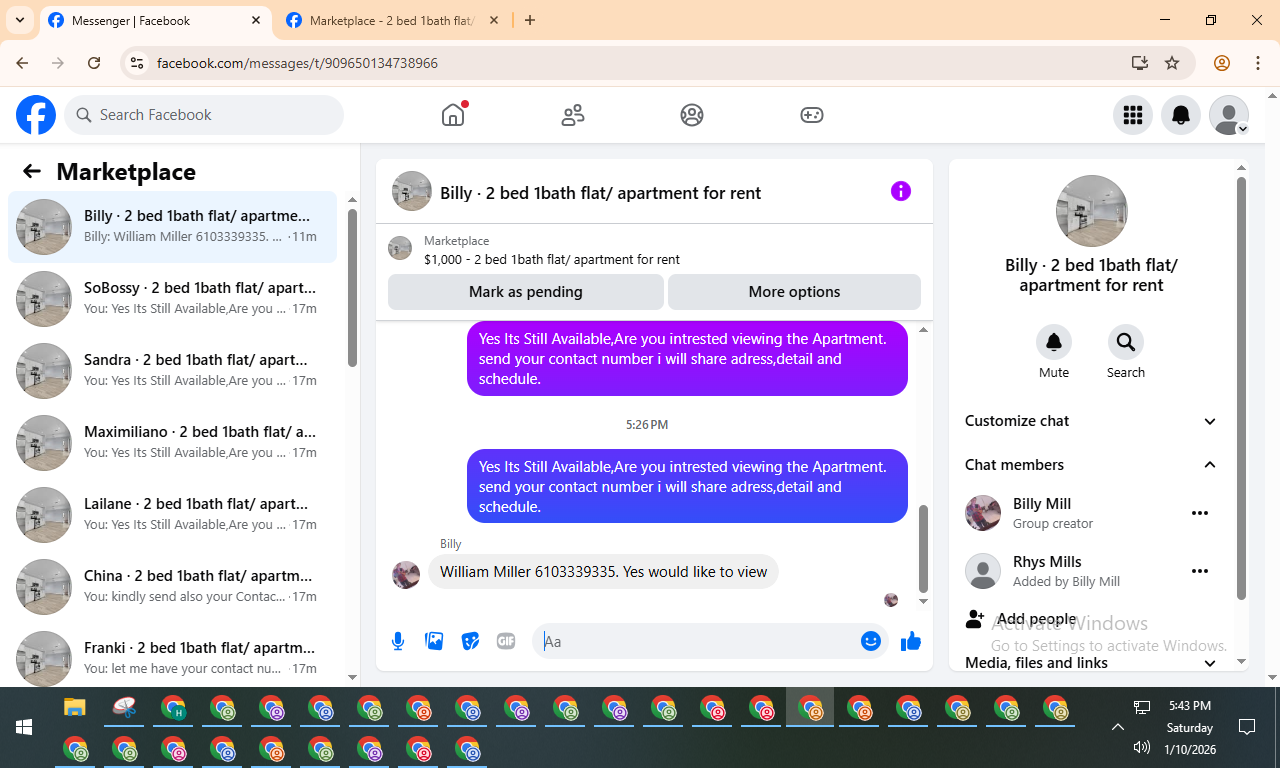Click the volume icon in system tray
This screenshot has width=1280, height=768.
(x=1142, y=747)
